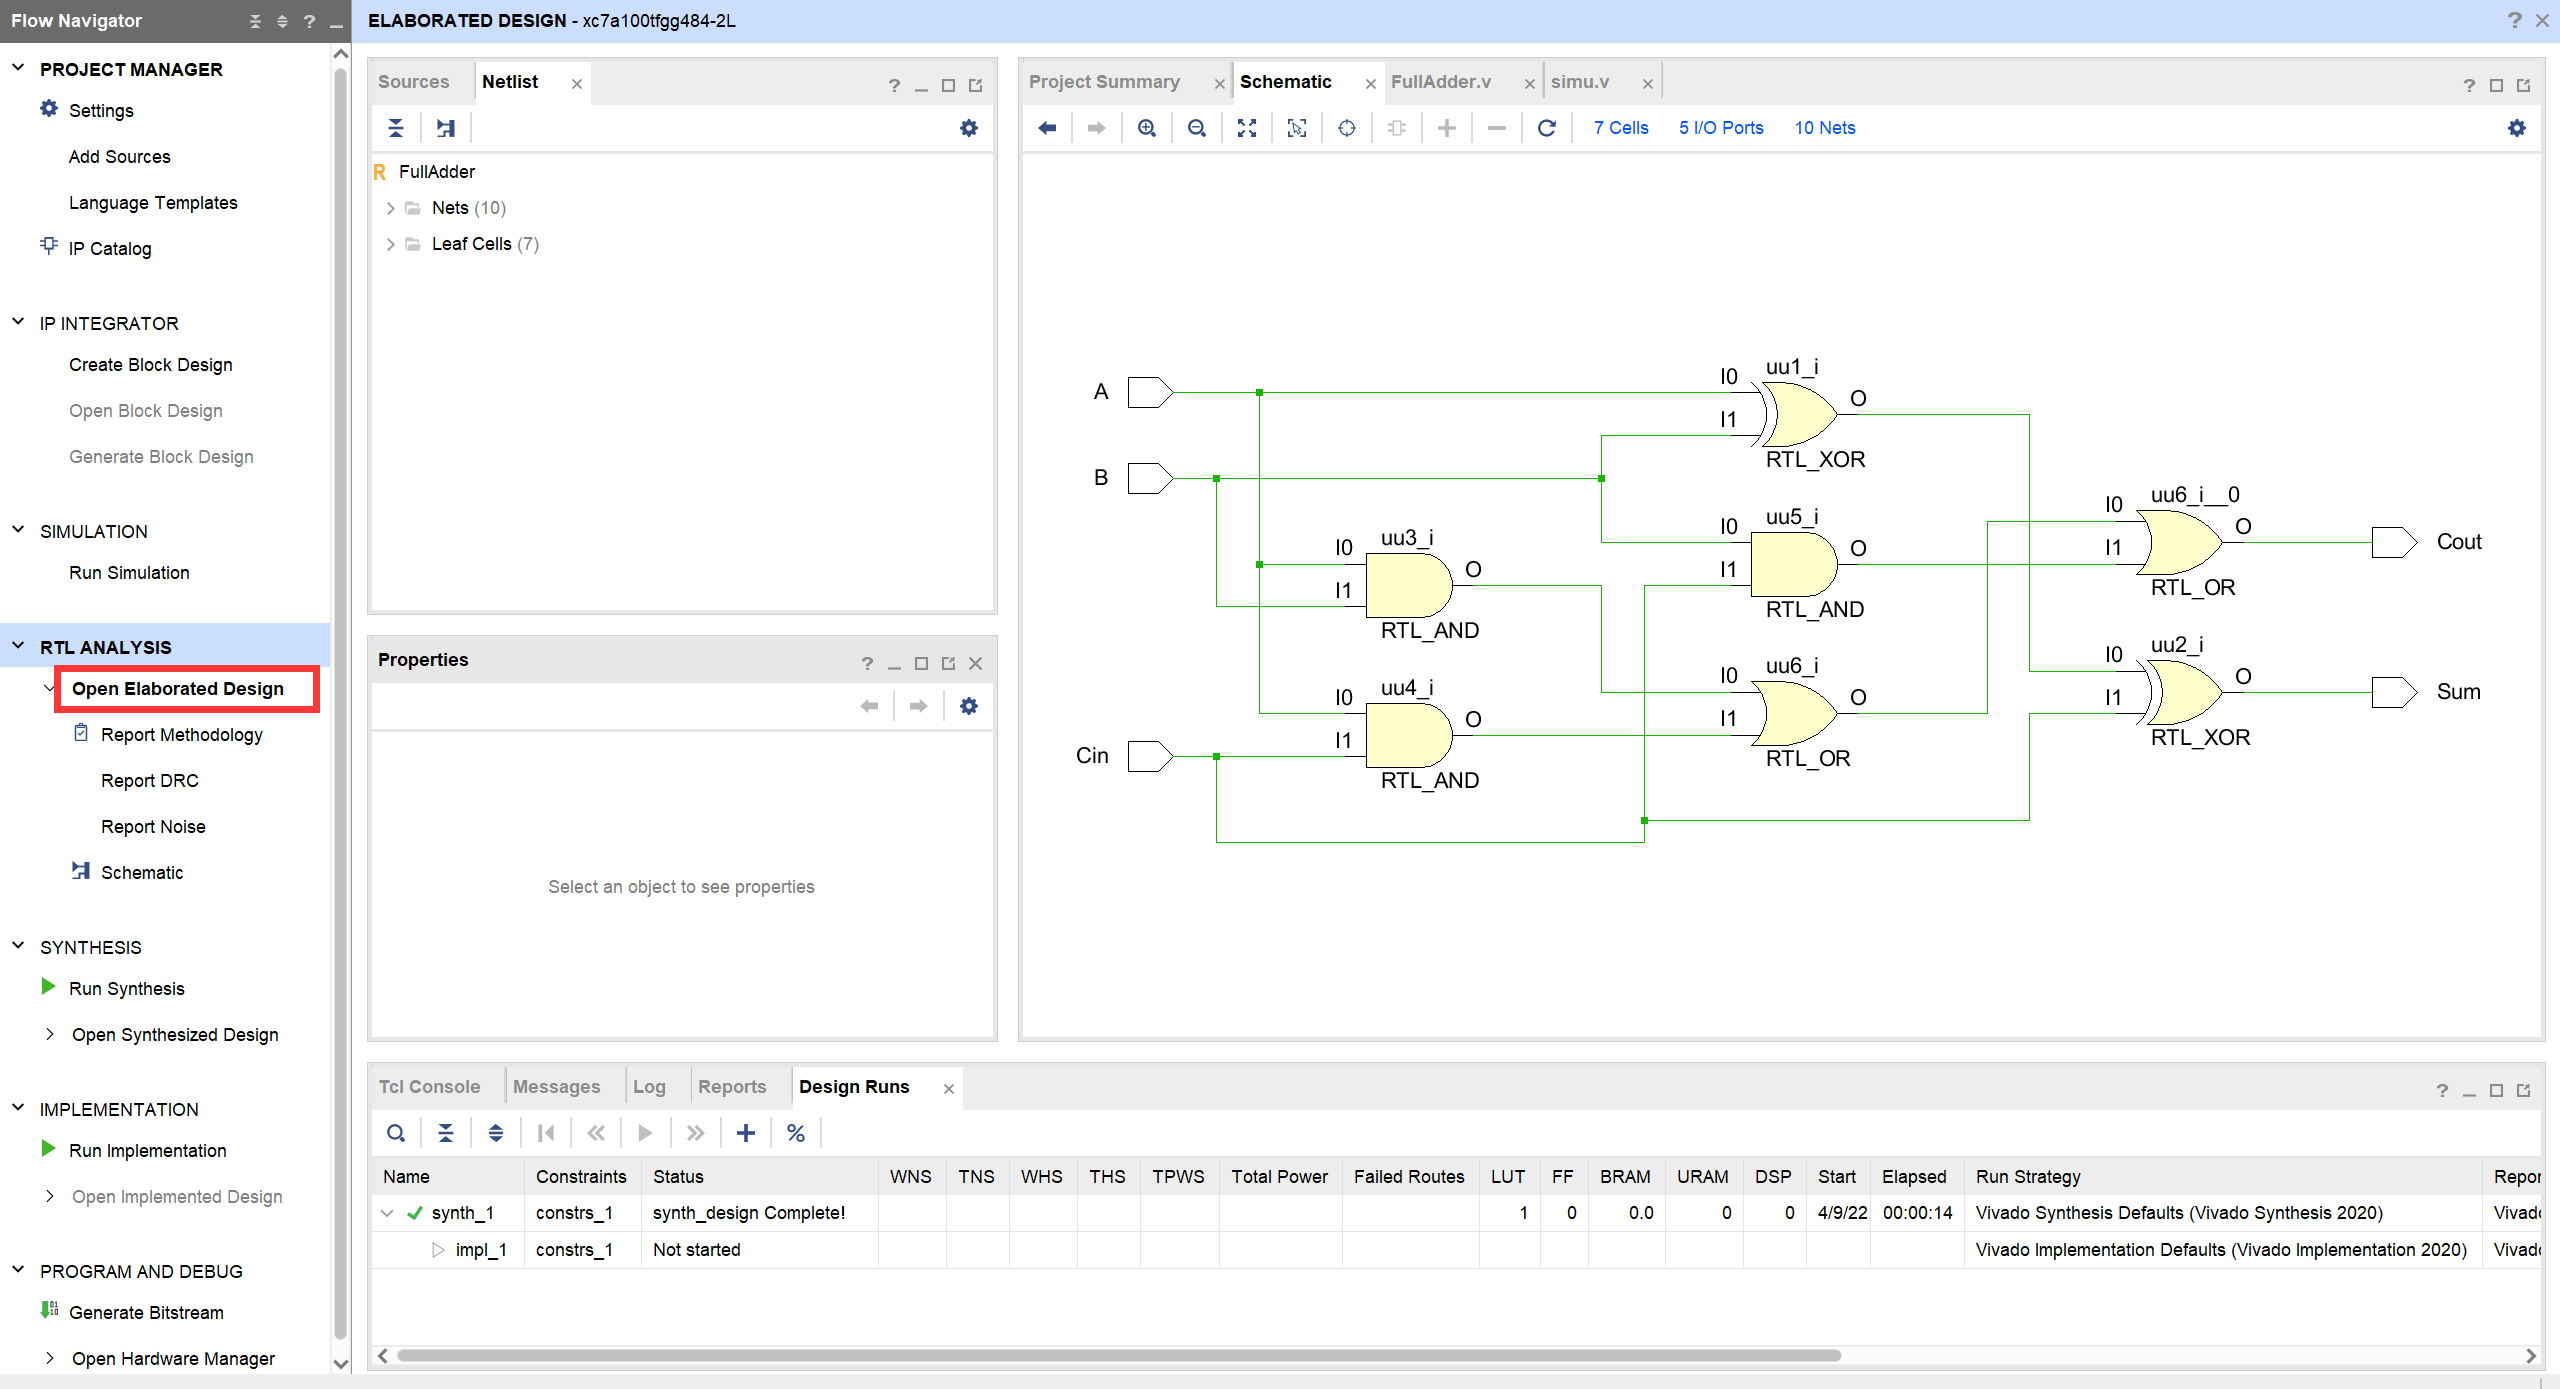Click the schematic zoom in icon
Image resolution: width=2560 pixels, height=1389 pixels.
pyautogui.click(x=1147, y=128)
